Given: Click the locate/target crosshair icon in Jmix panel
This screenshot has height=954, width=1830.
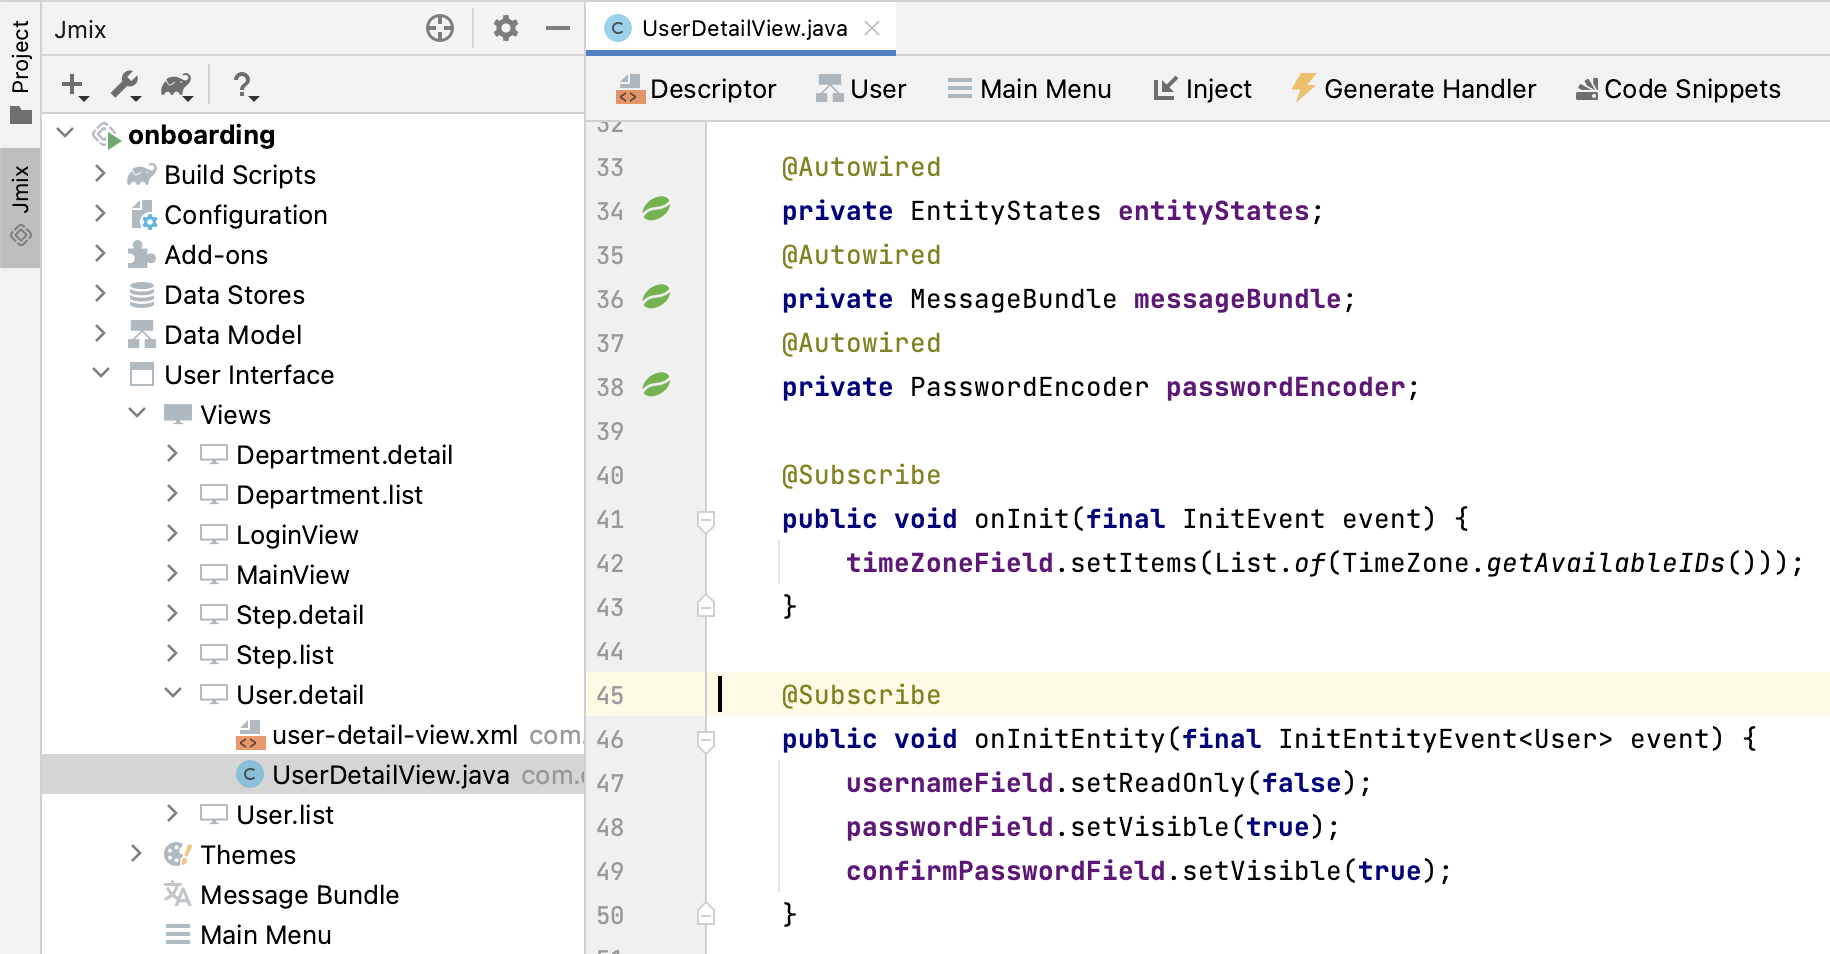Looking at the screenshot, I should [x=439, y=29].
